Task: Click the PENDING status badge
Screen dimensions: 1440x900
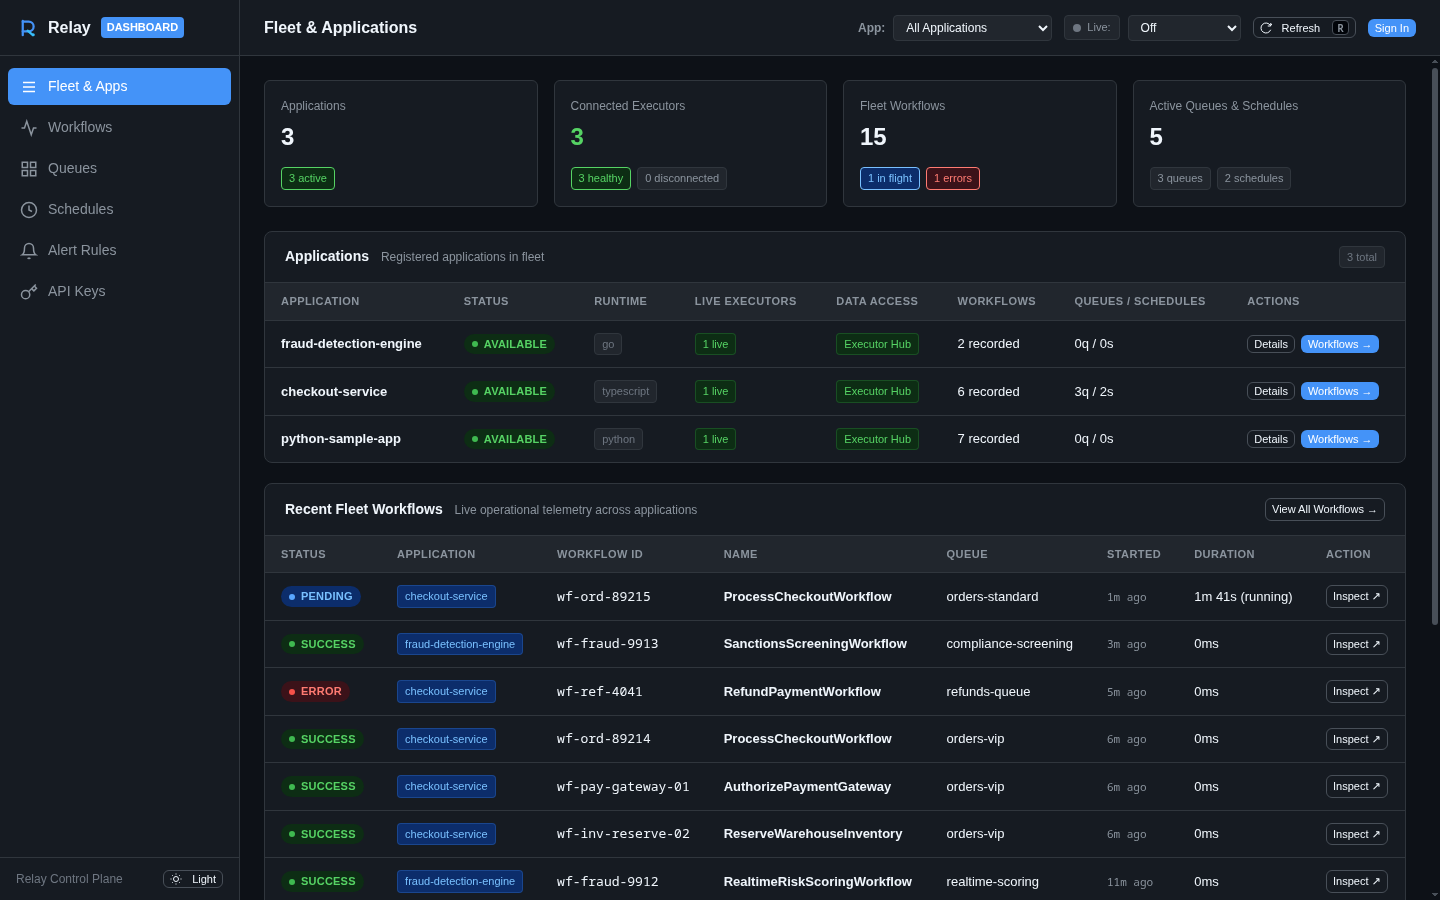Action: [320, 596]
